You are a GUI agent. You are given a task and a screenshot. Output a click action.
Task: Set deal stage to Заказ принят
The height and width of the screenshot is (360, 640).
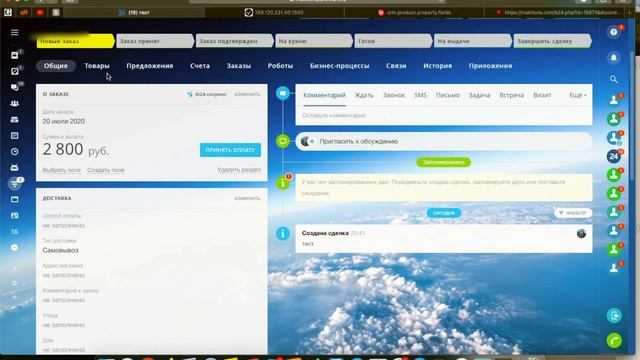[x=155, y=41]
